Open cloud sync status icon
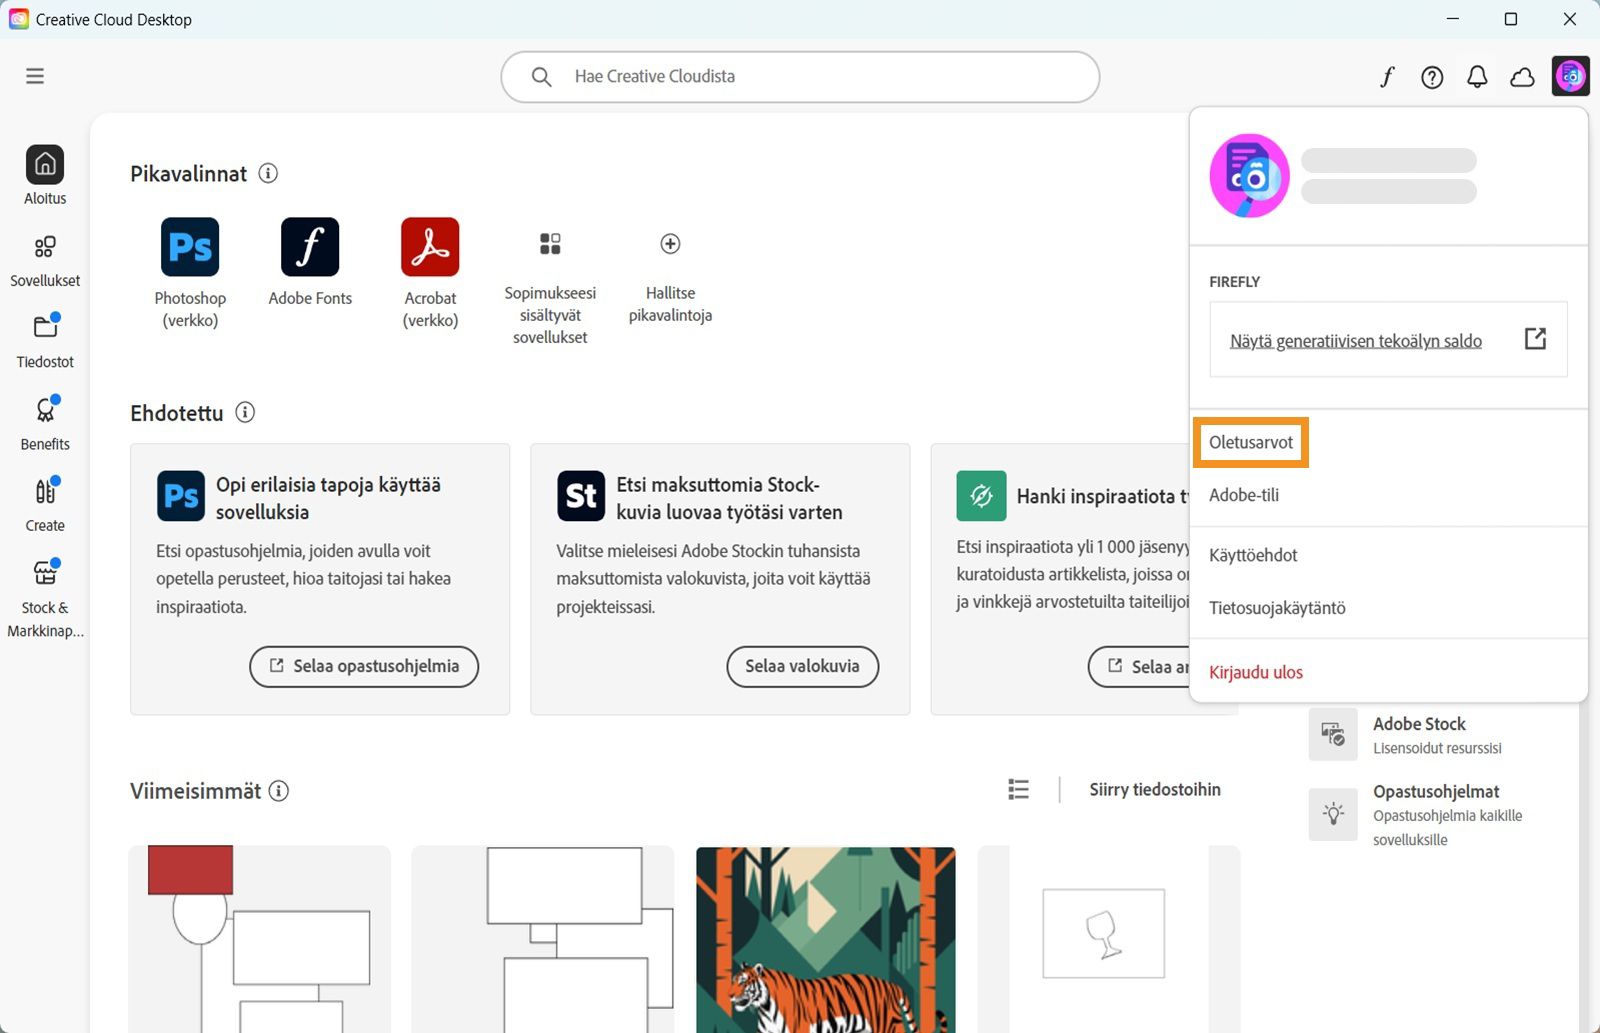Viewport: 1600px width, 1033px height. coord(1522,77)
